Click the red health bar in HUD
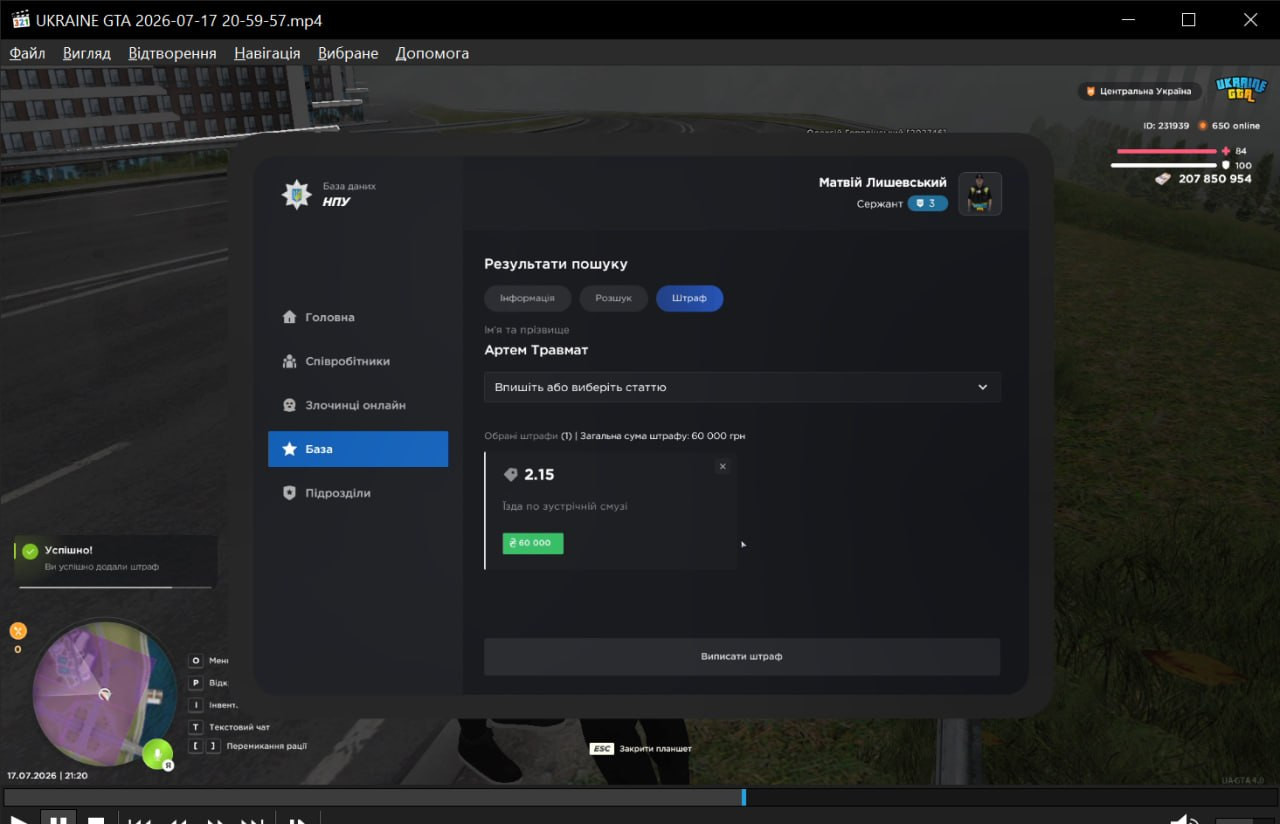The height and width of the screenshot is (824, 1280). coord(1167,151)
